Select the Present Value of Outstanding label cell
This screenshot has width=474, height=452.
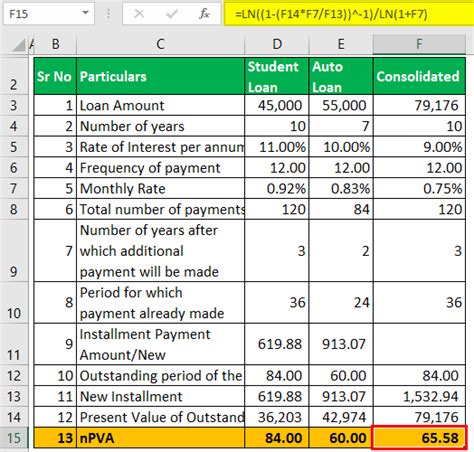[x=160, y=417]
